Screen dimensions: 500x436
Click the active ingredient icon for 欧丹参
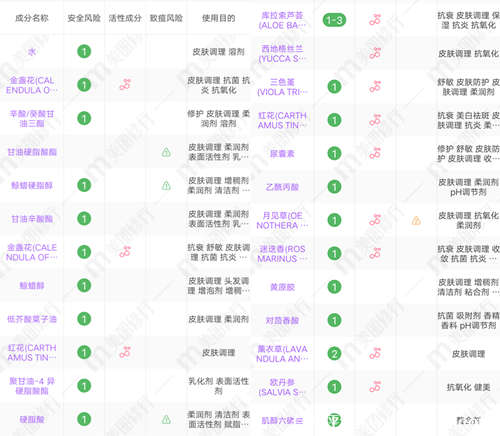(375, 387)
